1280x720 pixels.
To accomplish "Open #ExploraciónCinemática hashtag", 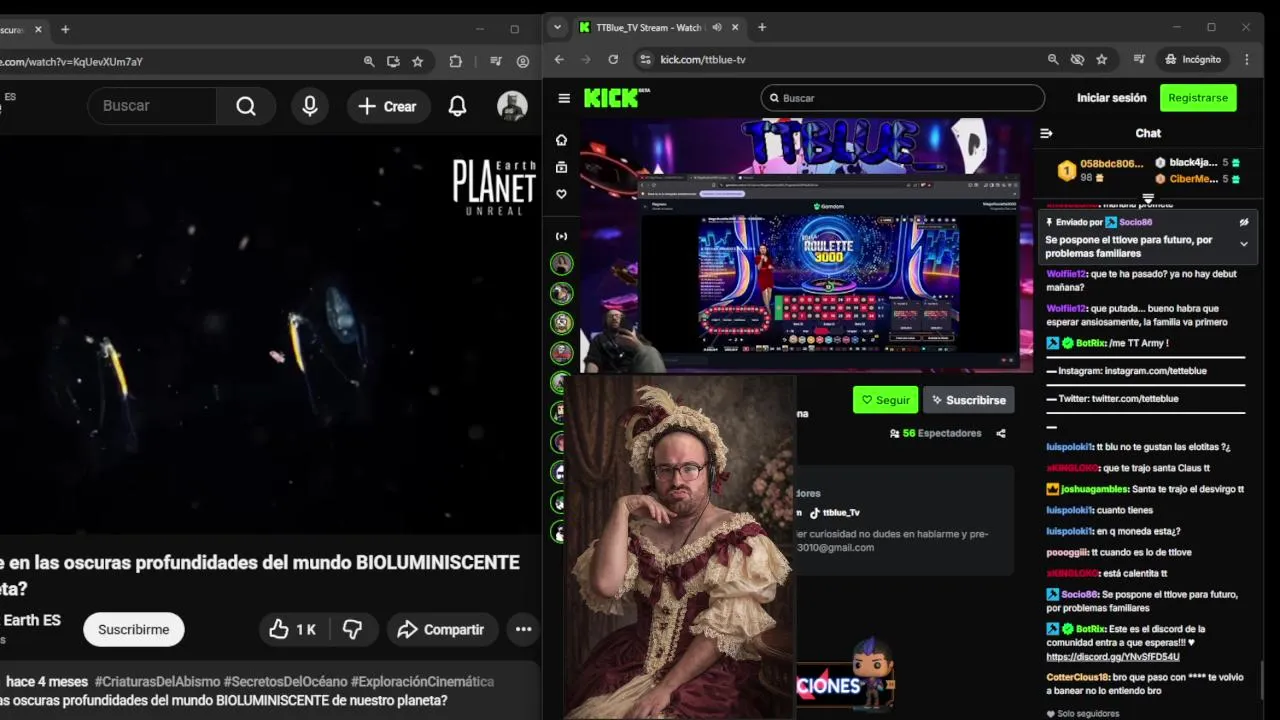I will point(422,682).
